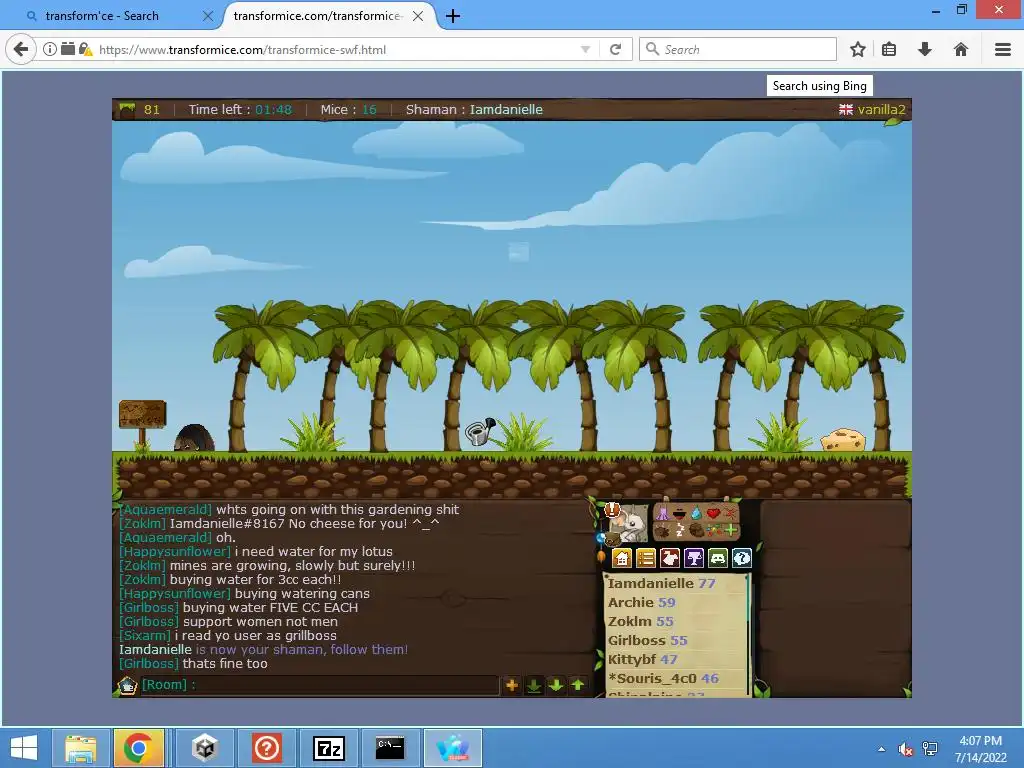Select the brown clap emote

click(x=662, y=530)
